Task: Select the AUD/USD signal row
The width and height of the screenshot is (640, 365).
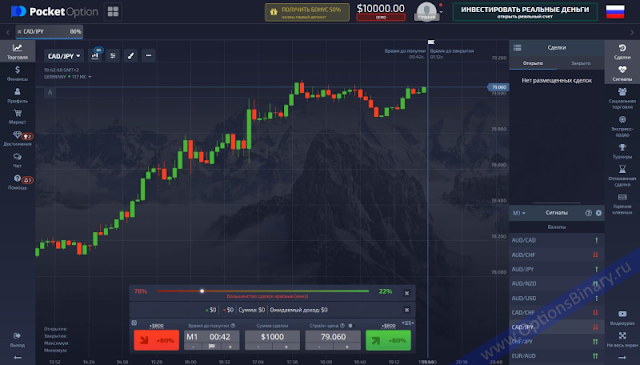Action: coord(556,298)
